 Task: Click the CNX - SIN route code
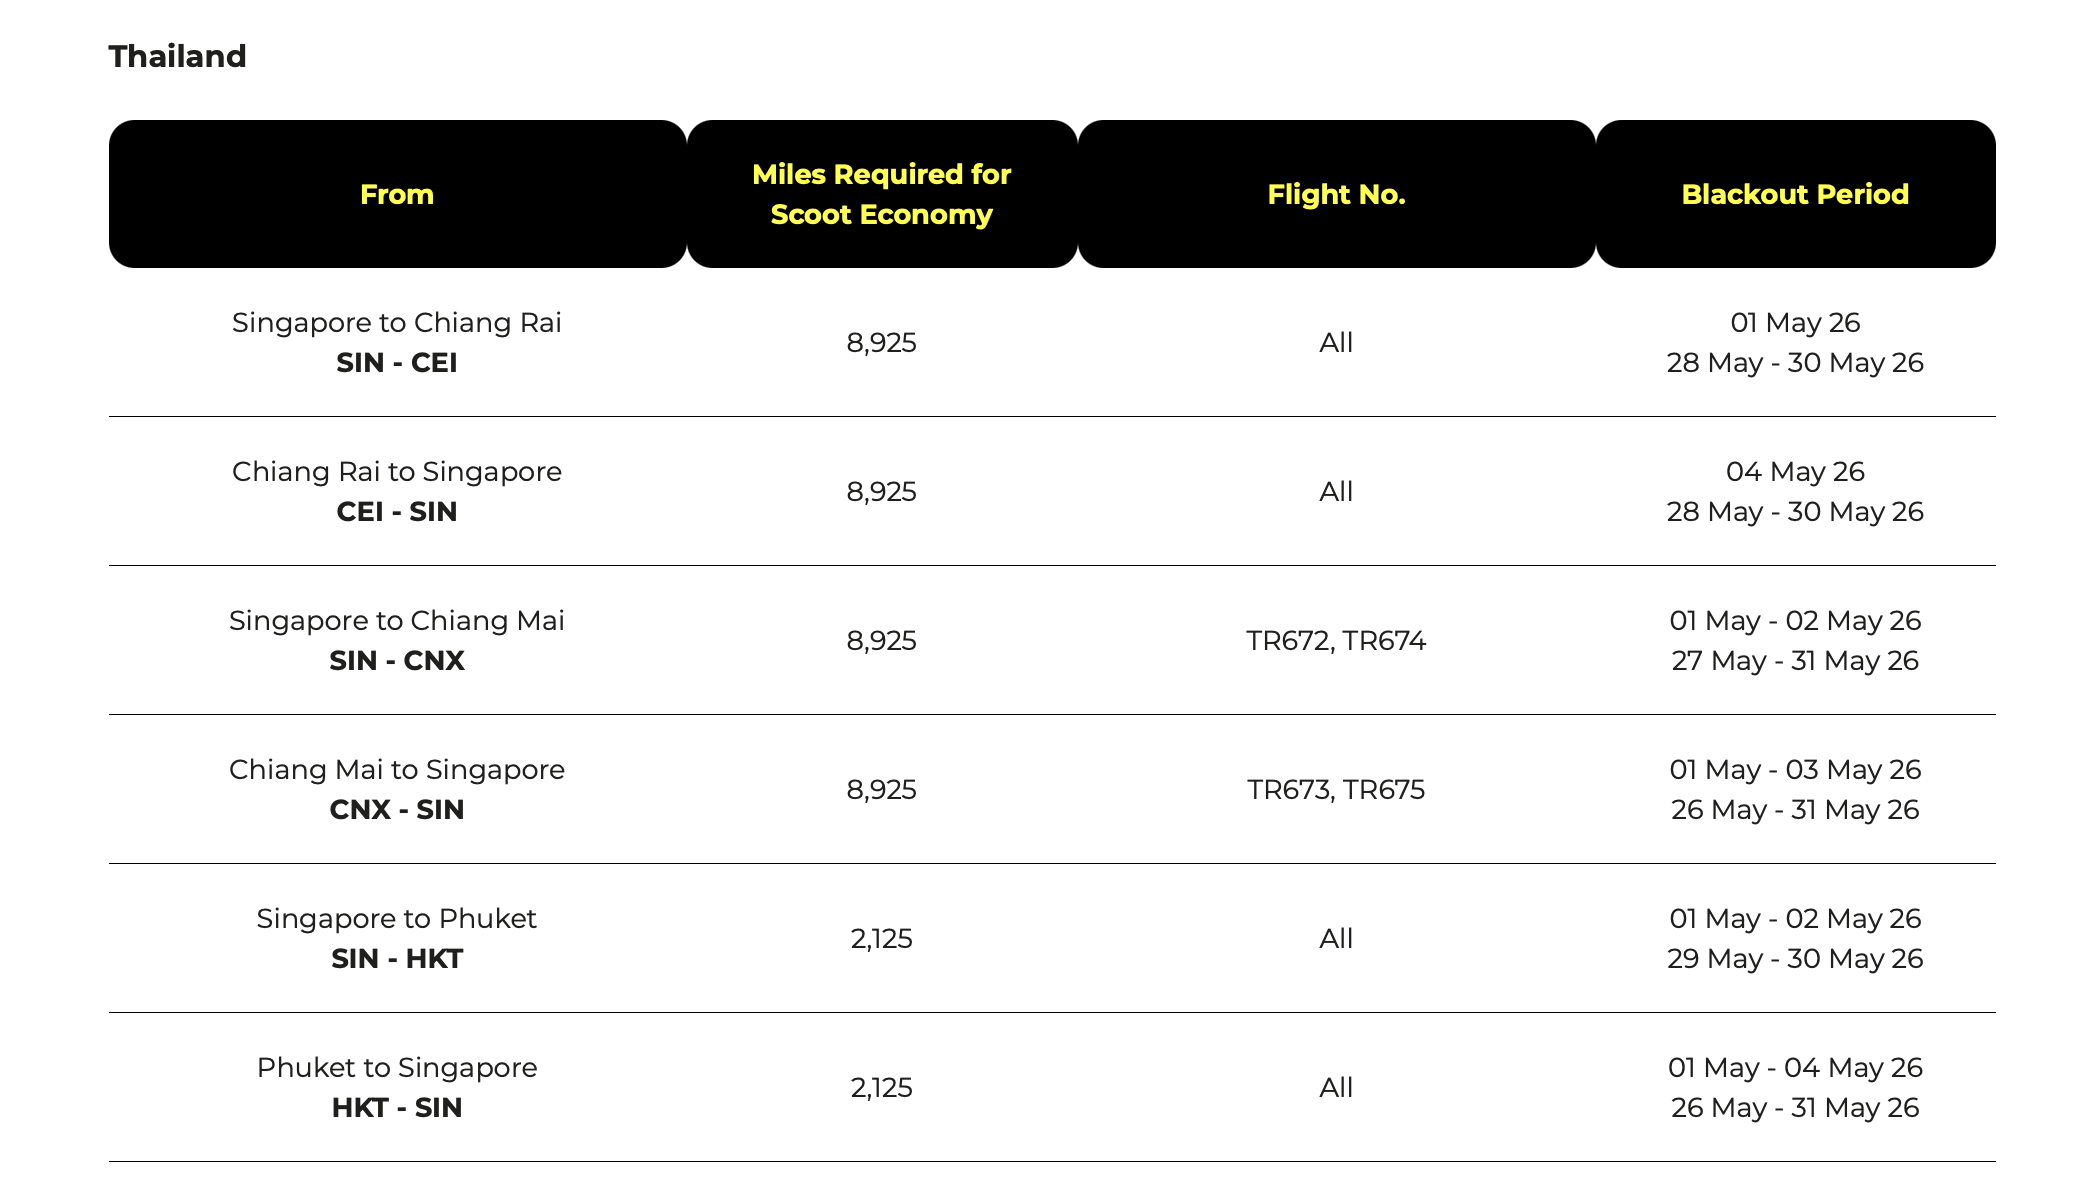pyautogui.click(x=397, y=809)
